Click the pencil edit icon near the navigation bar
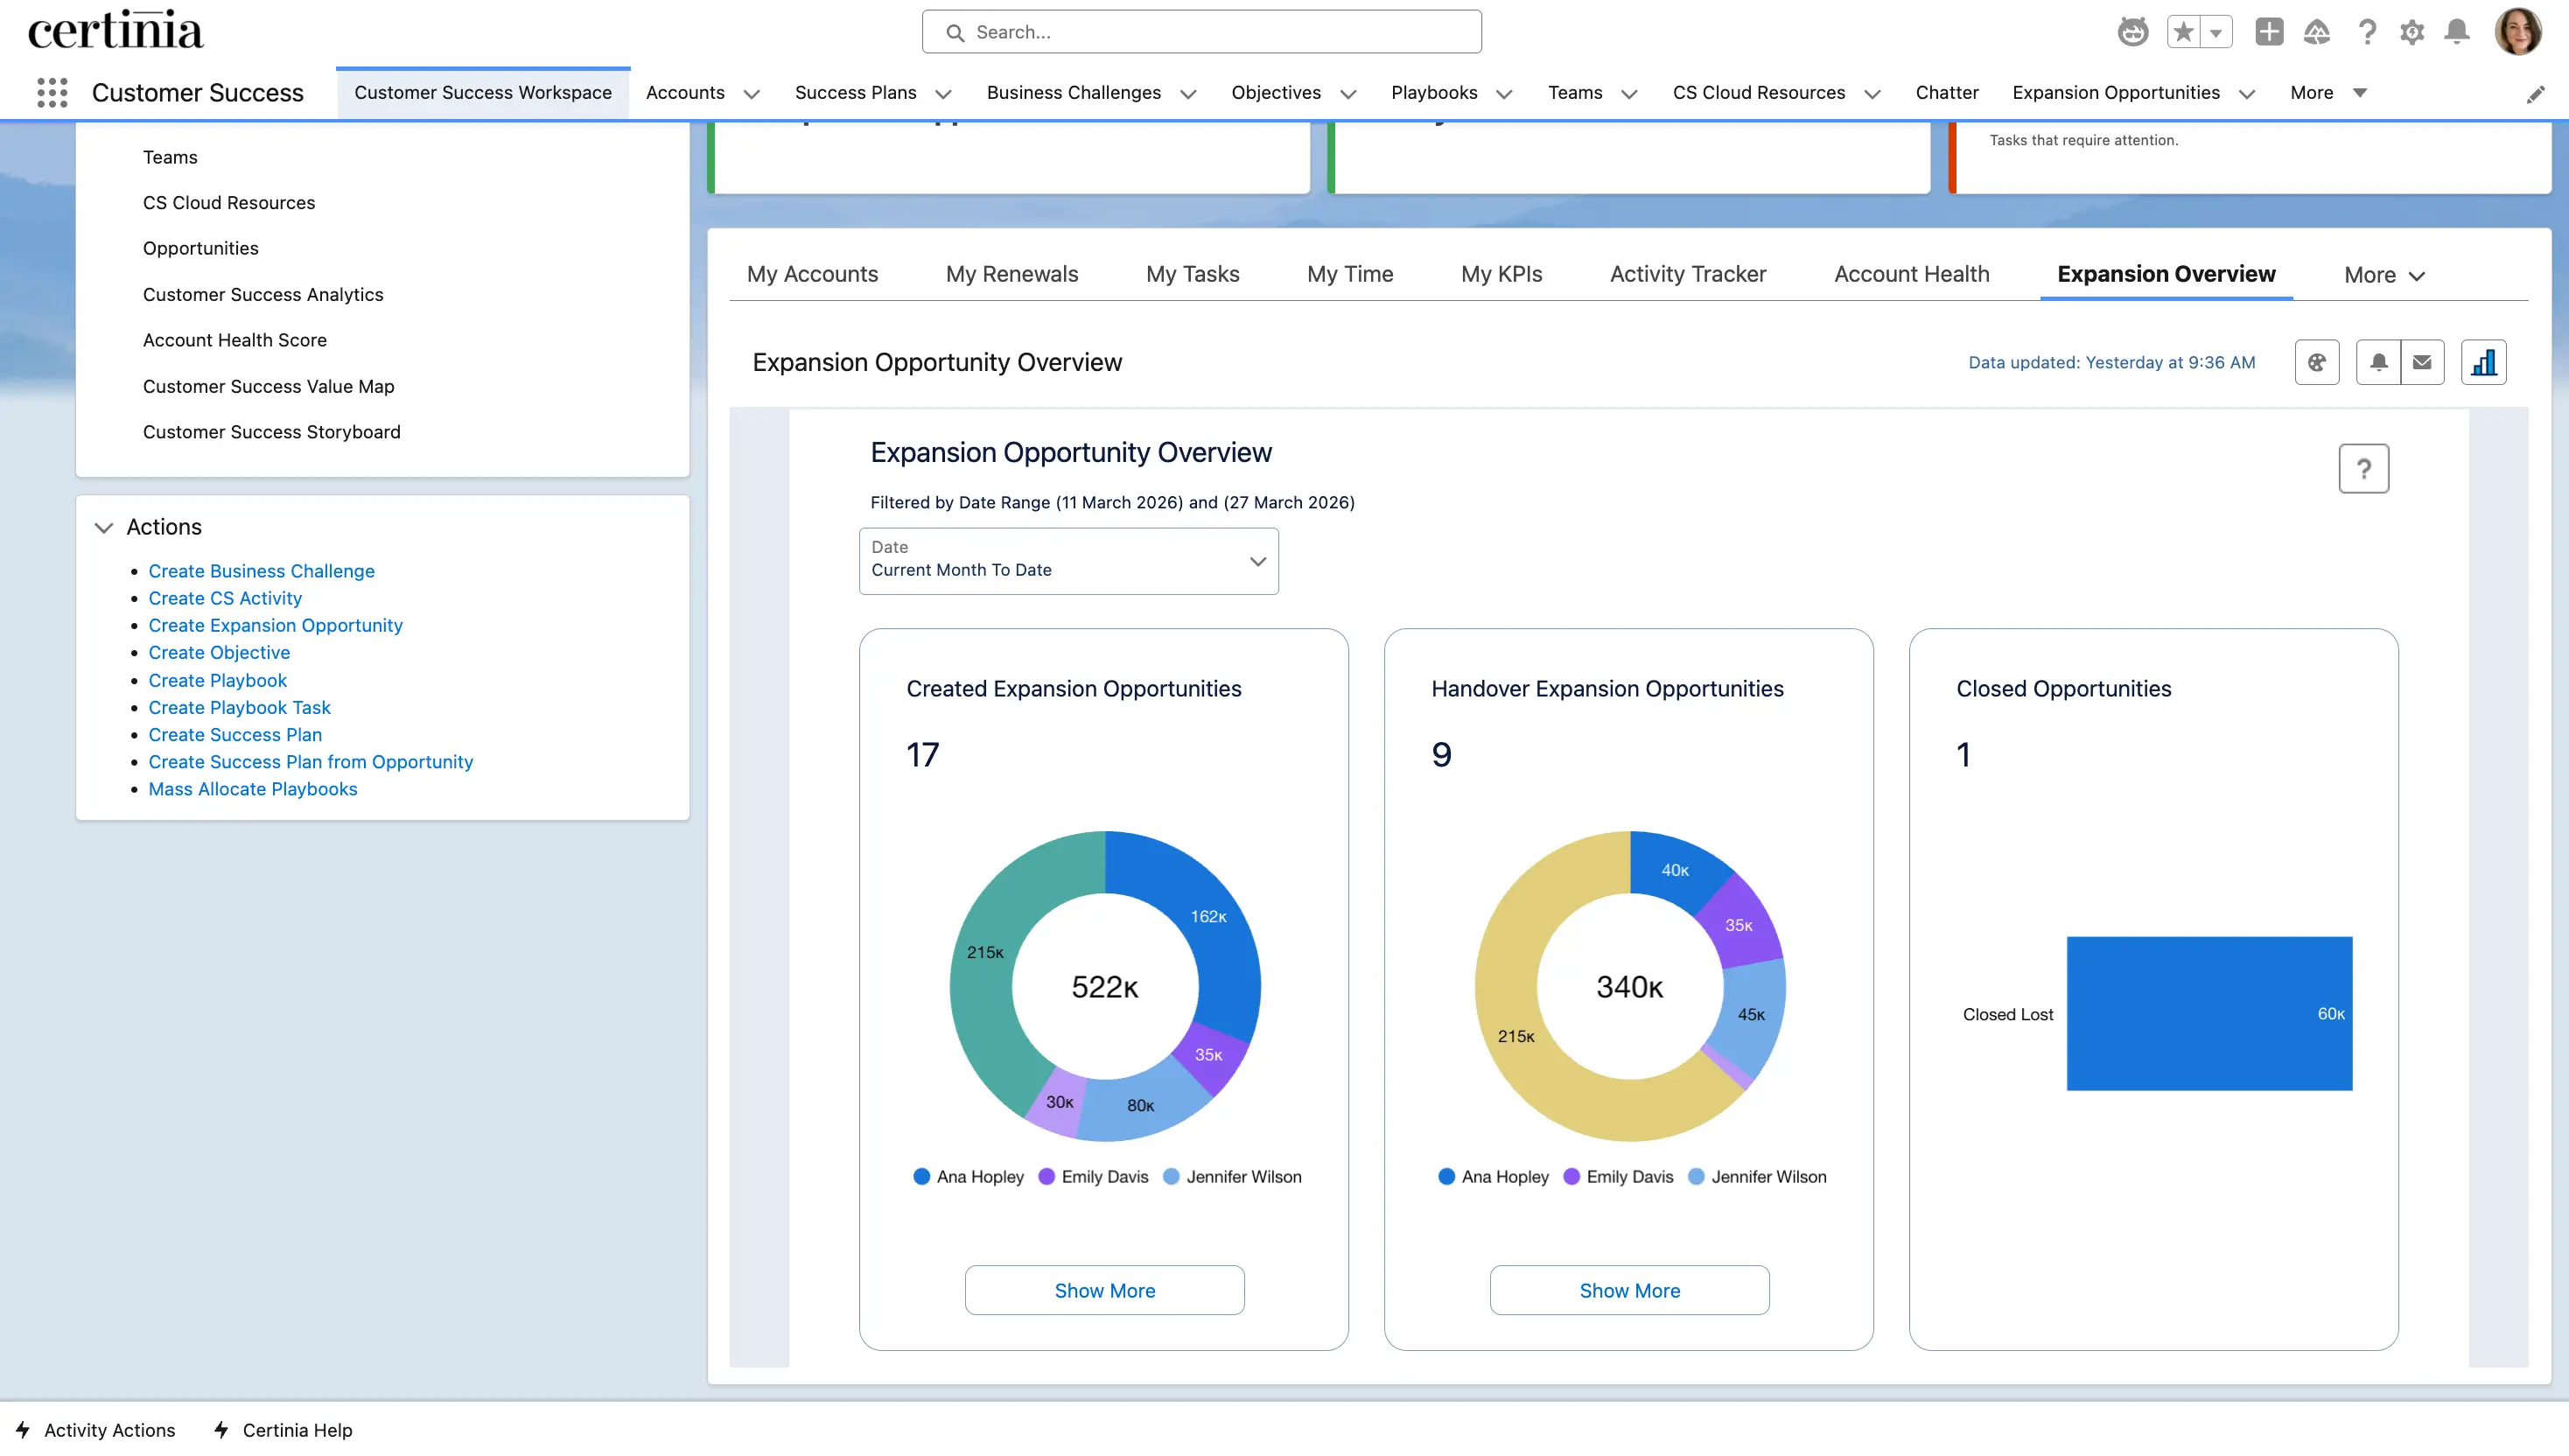2569x1456 pixels. point(2537,93)
